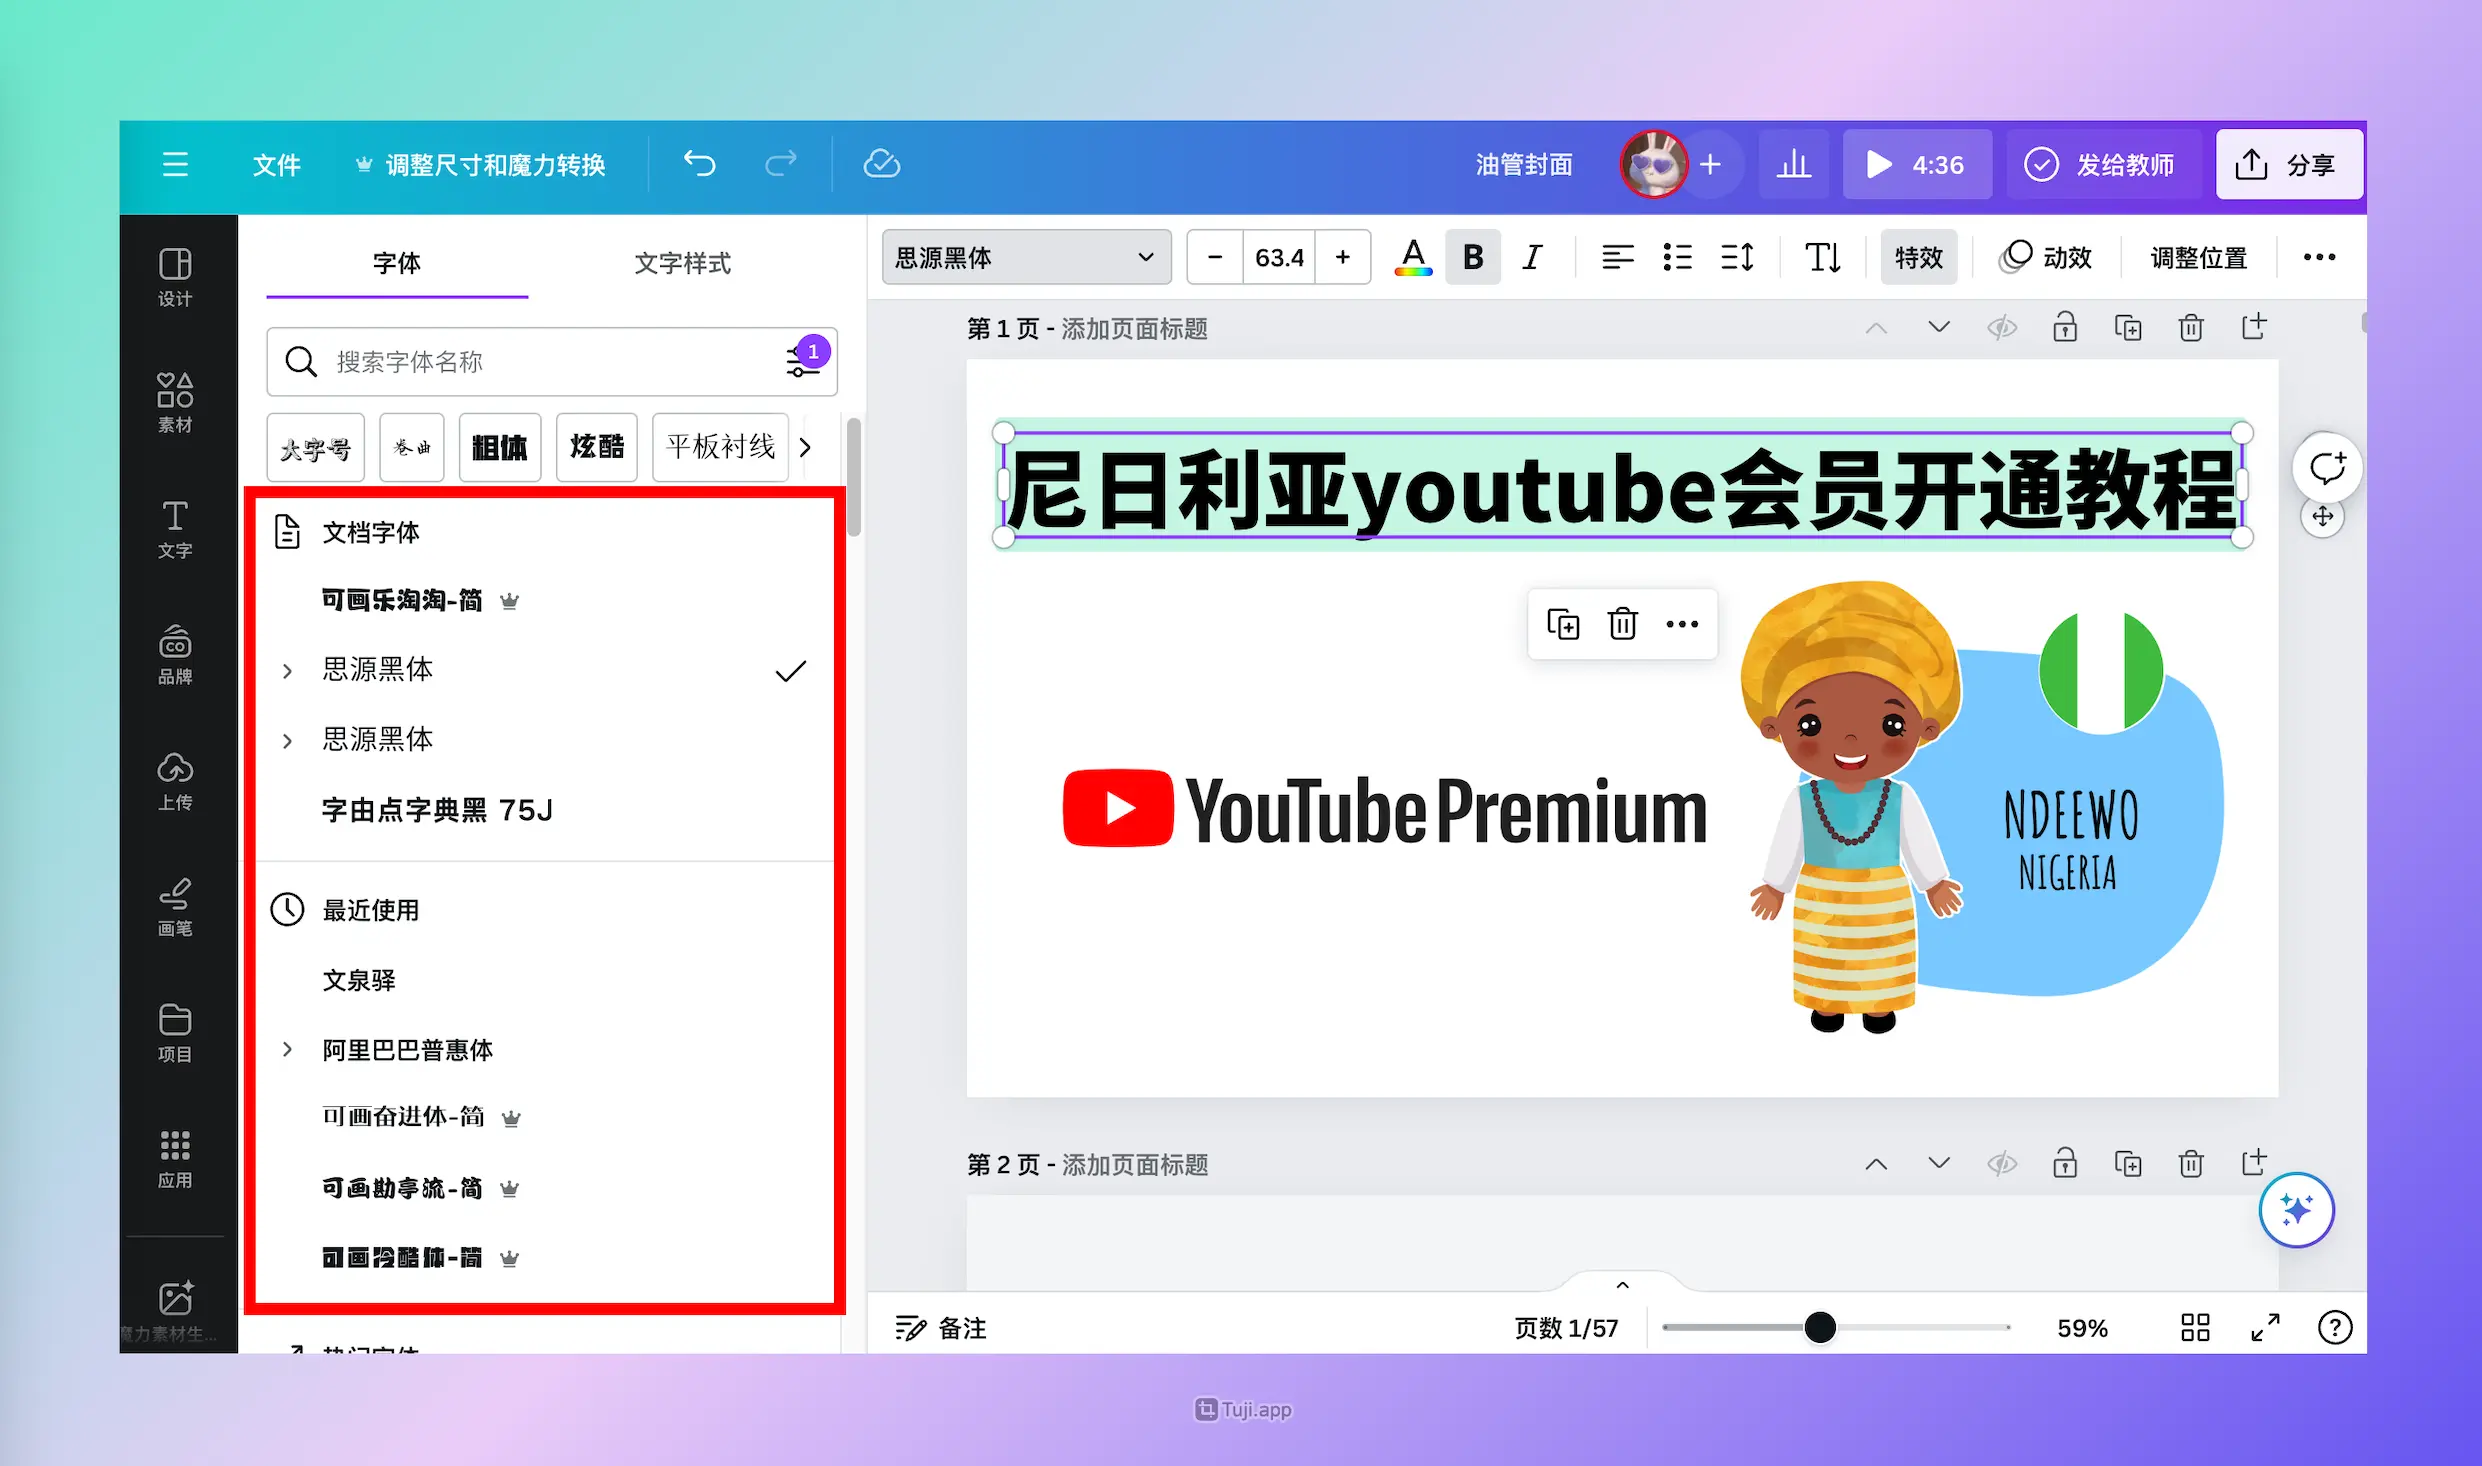The image size is (2482, 1466).
Task: Hide page 1 with eye icon
Action: pyautogui.click(x=2002, y=328)
